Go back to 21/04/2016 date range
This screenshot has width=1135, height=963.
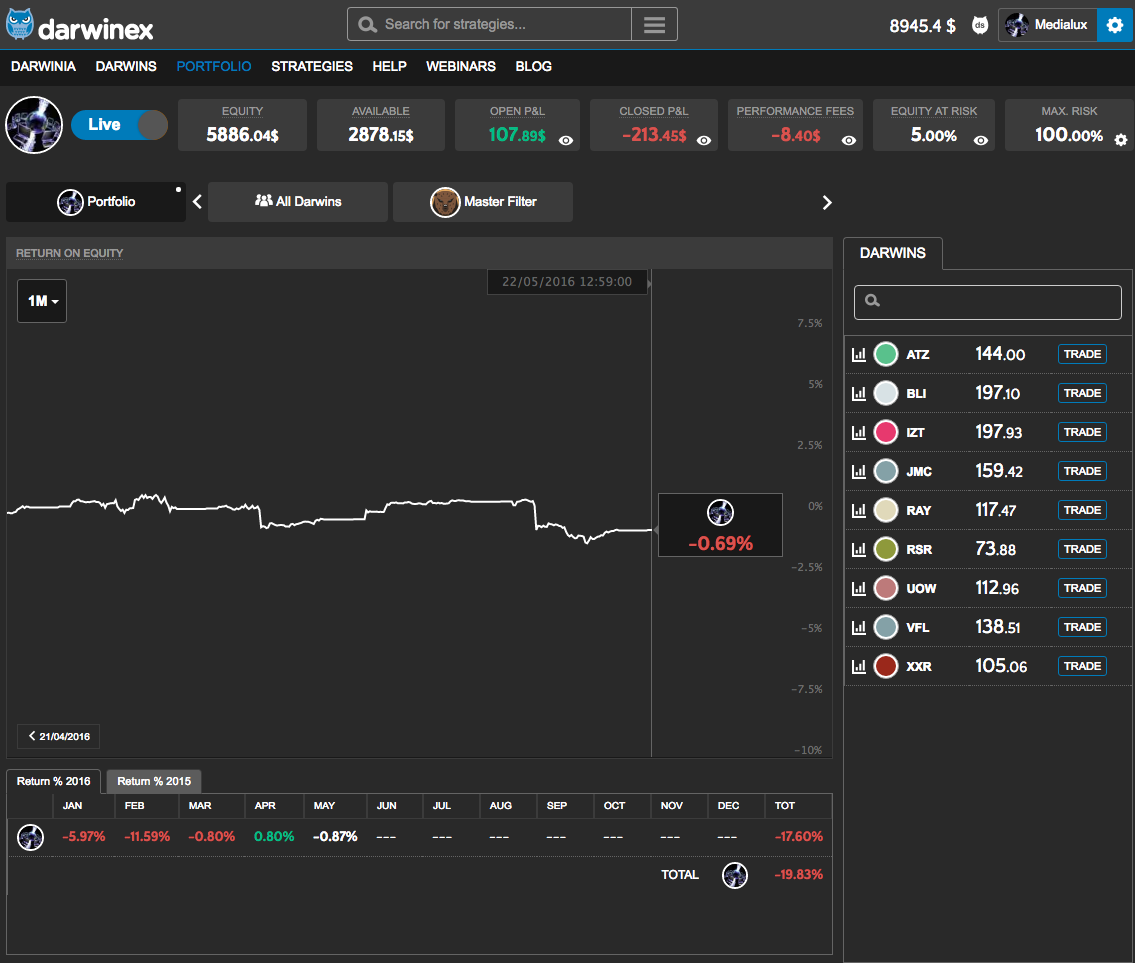[x=59, y=737]
